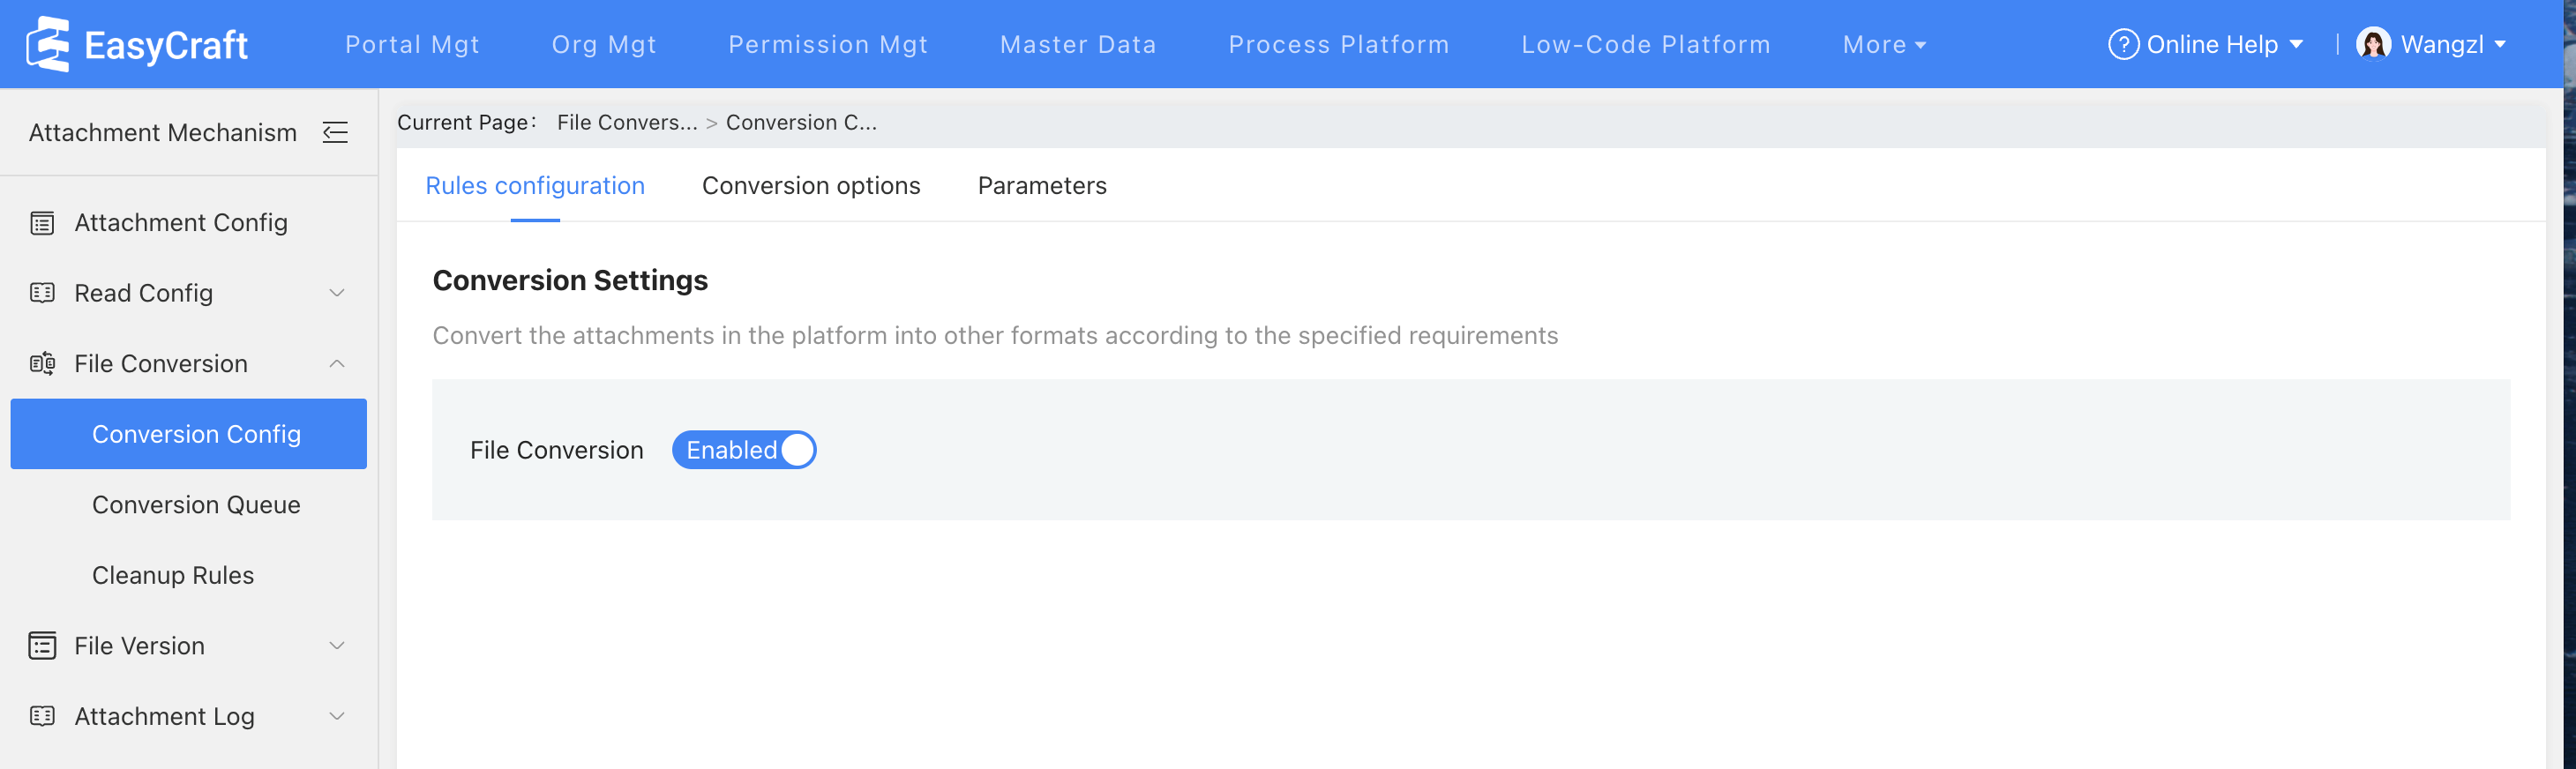Click the Read Config book icon
The image size is (2576, 769).
click(42, 293)
